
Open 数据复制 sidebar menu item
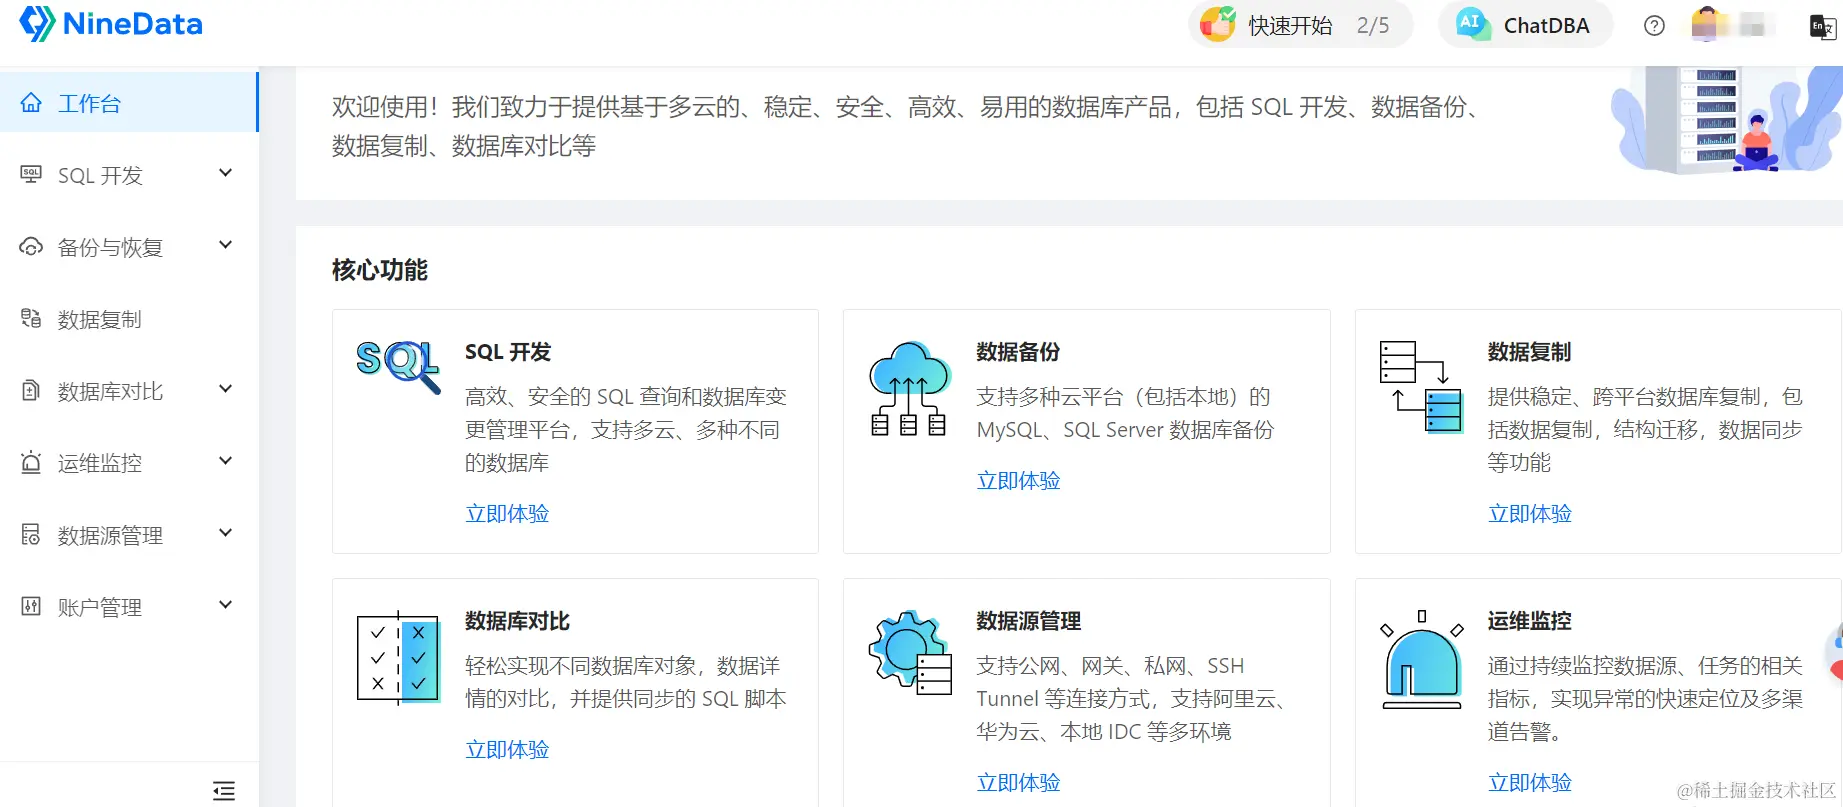[129, 319]
